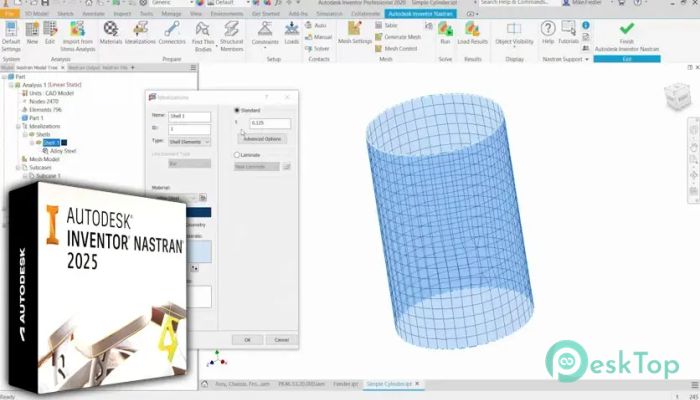The height and width of the screenshot is (400, 700).
Task: Open Mesh Control
Action: 396,49
